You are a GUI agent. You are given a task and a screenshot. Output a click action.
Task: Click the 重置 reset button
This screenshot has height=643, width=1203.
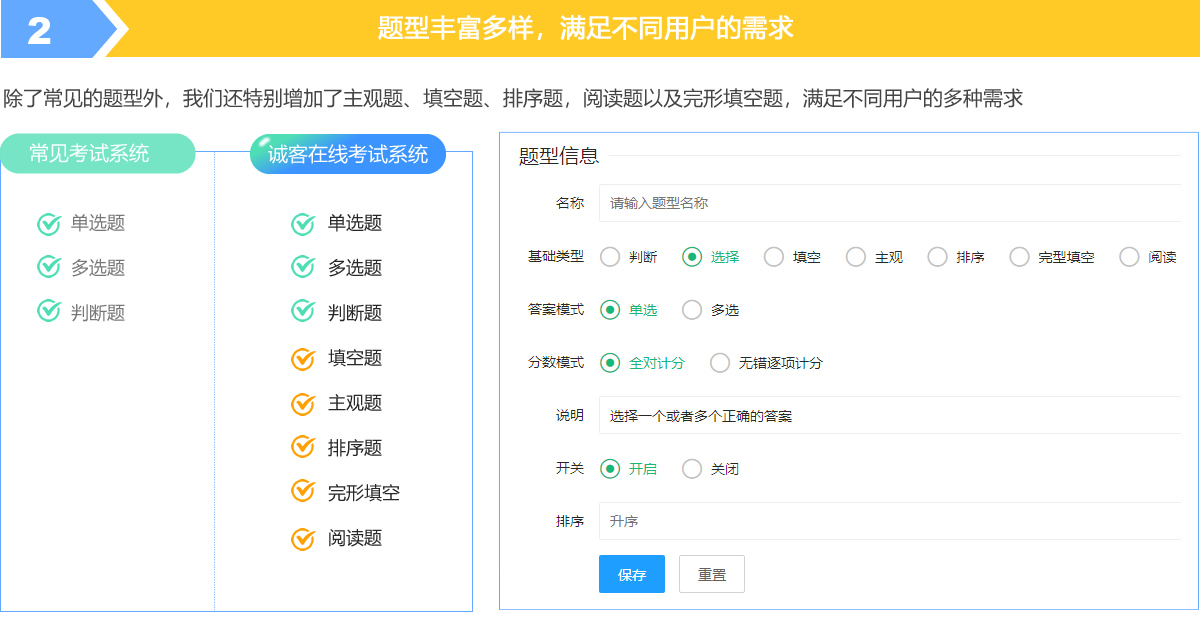(x=712, y=574)
